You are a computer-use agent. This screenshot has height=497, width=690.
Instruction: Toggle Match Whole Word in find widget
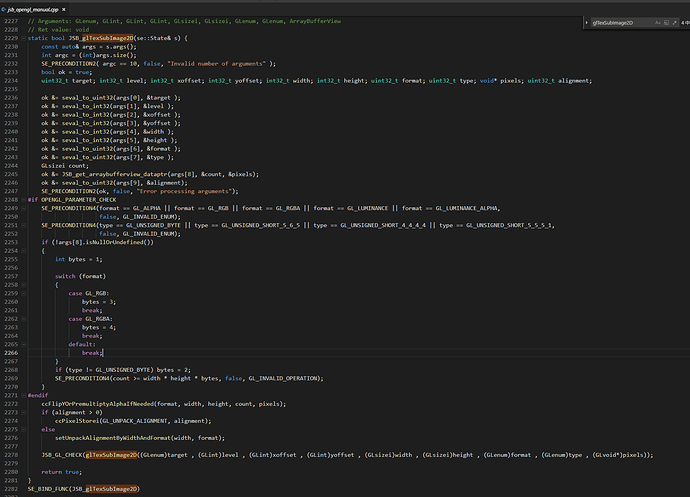tap(666, 23)
